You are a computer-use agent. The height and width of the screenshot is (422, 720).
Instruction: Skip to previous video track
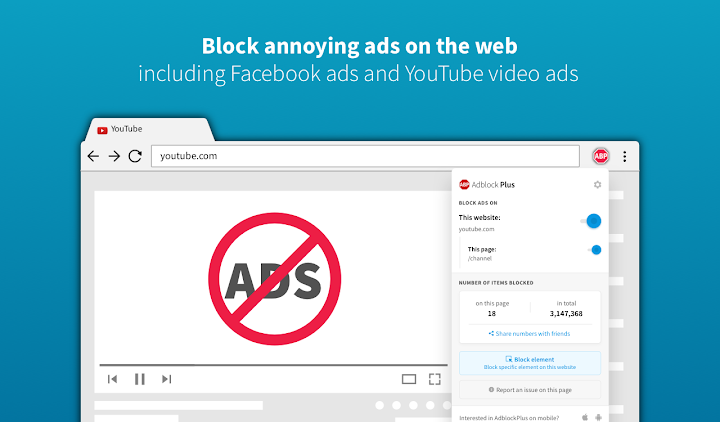click(112, 379)
